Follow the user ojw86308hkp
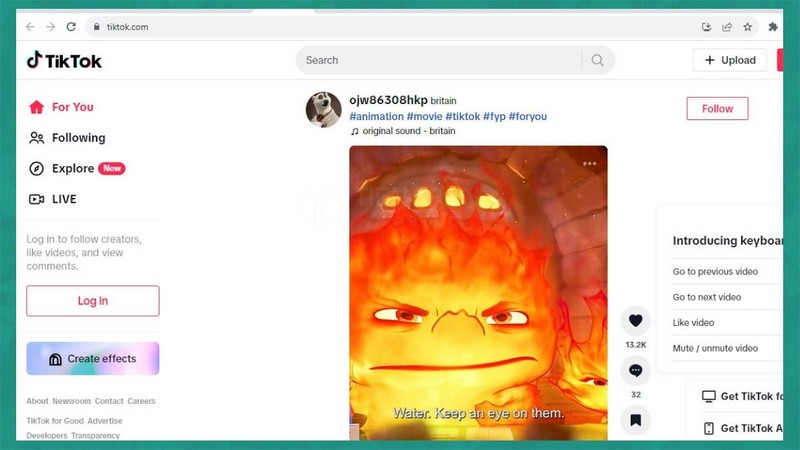Viewport: 800px width, 450px height. click(717, 109)
